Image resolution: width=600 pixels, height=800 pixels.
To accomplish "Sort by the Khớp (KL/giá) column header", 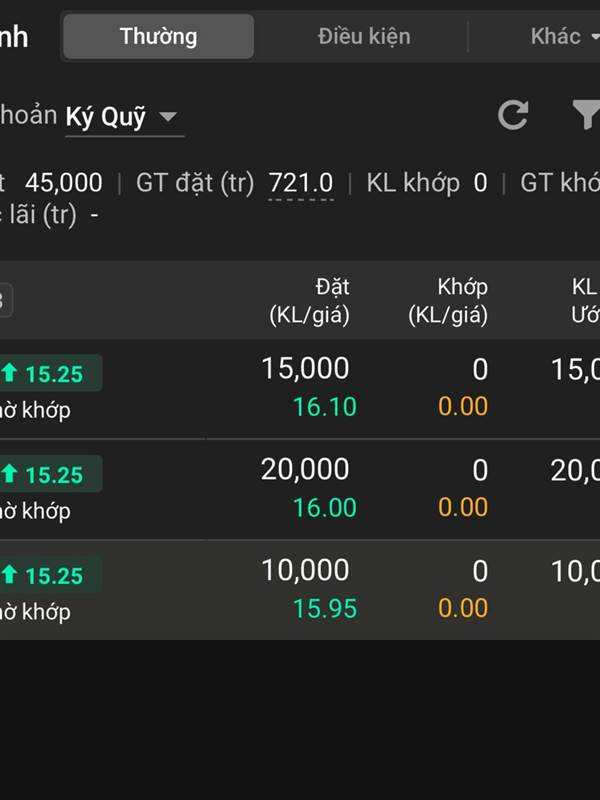I will tap(448, 301).
